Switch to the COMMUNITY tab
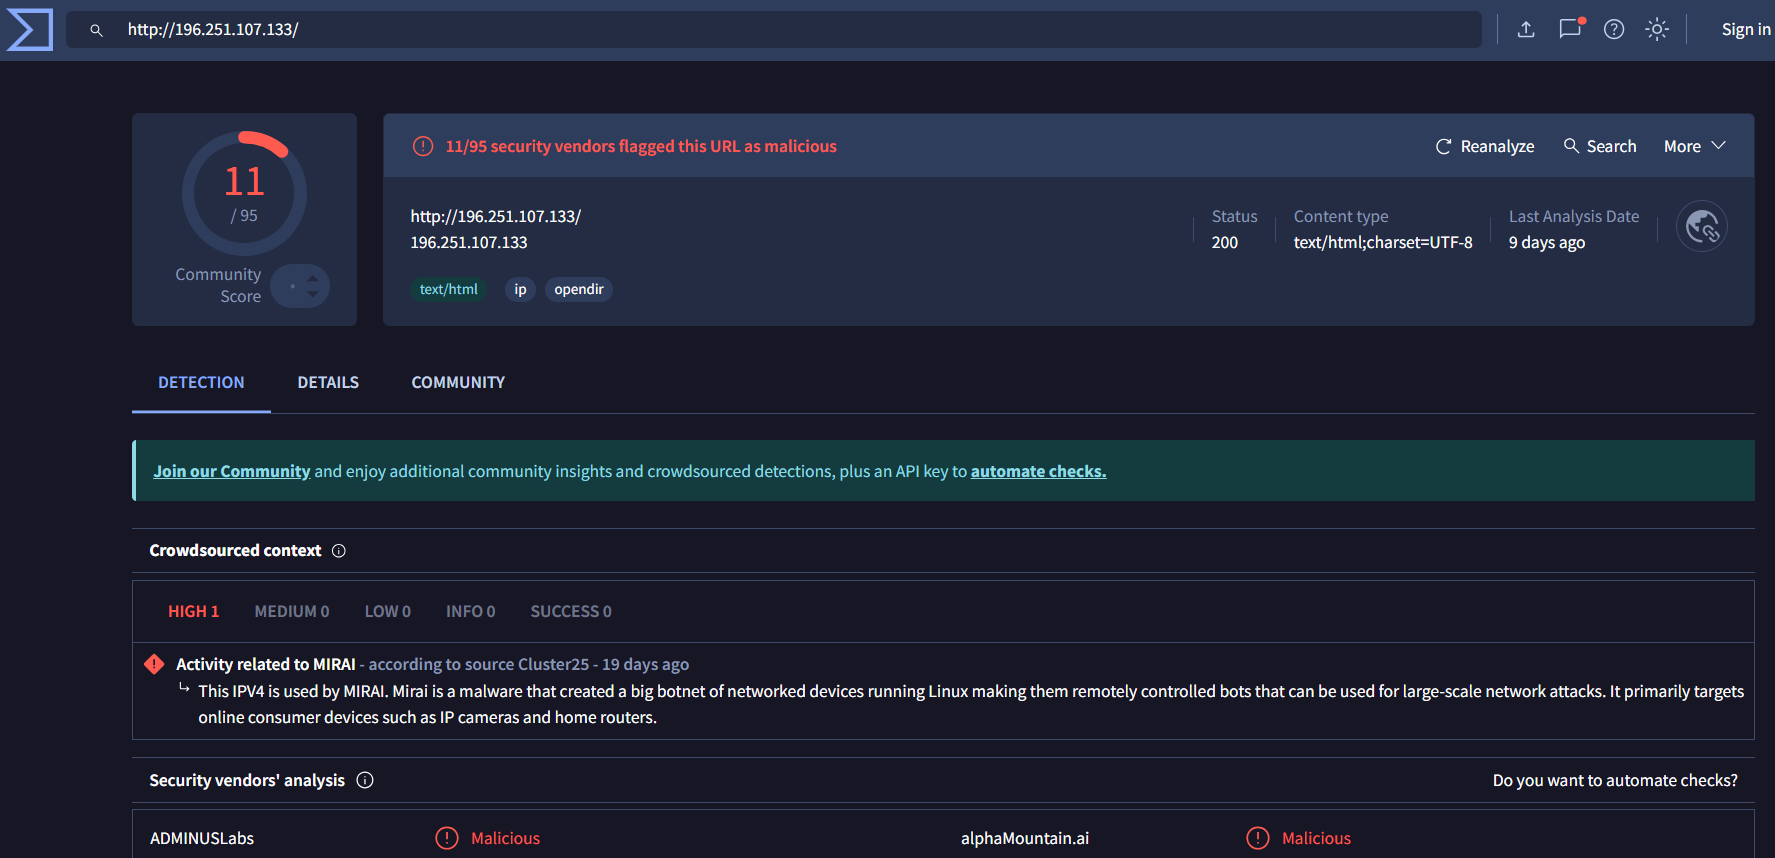This screenshot has width=1775, height=858. [458, 382]
